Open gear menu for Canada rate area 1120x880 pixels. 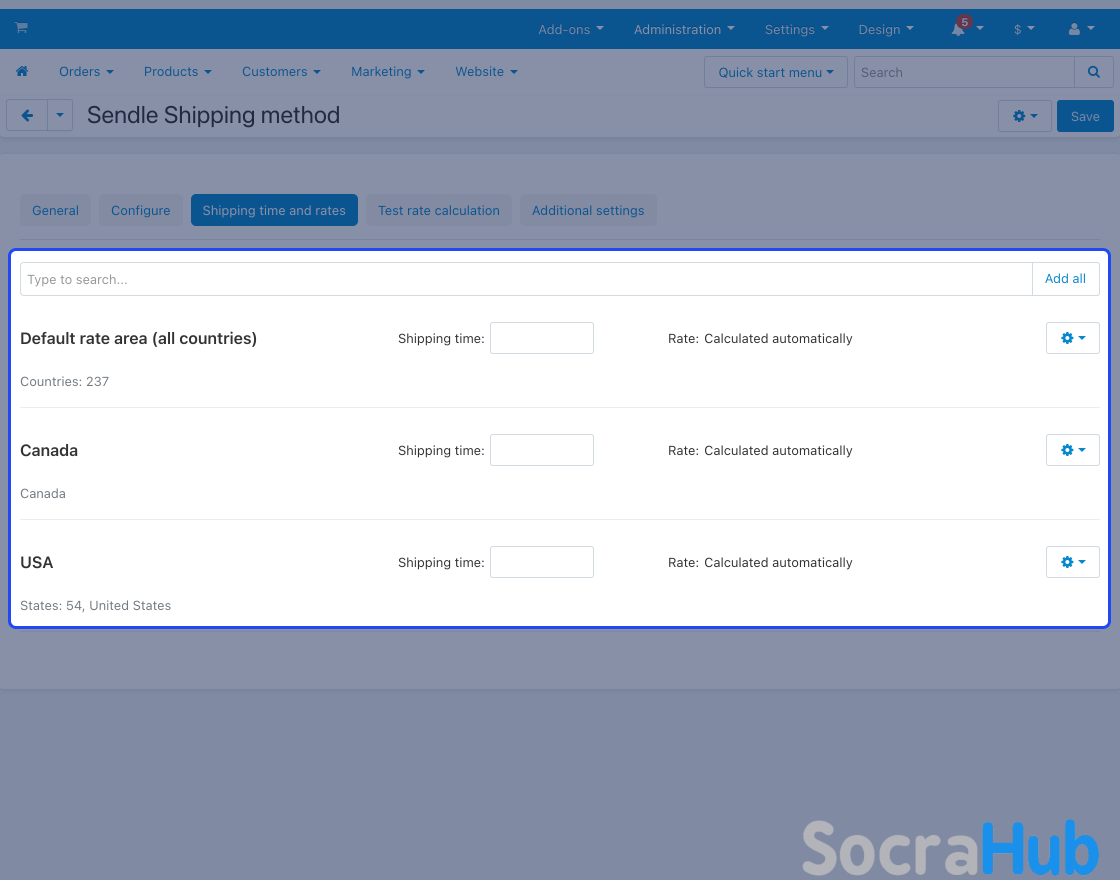pos(1072,450)
